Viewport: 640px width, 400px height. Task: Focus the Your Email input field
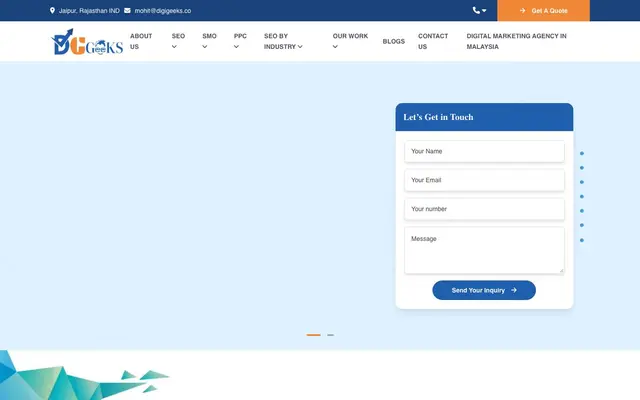click(x=484, y=180)
